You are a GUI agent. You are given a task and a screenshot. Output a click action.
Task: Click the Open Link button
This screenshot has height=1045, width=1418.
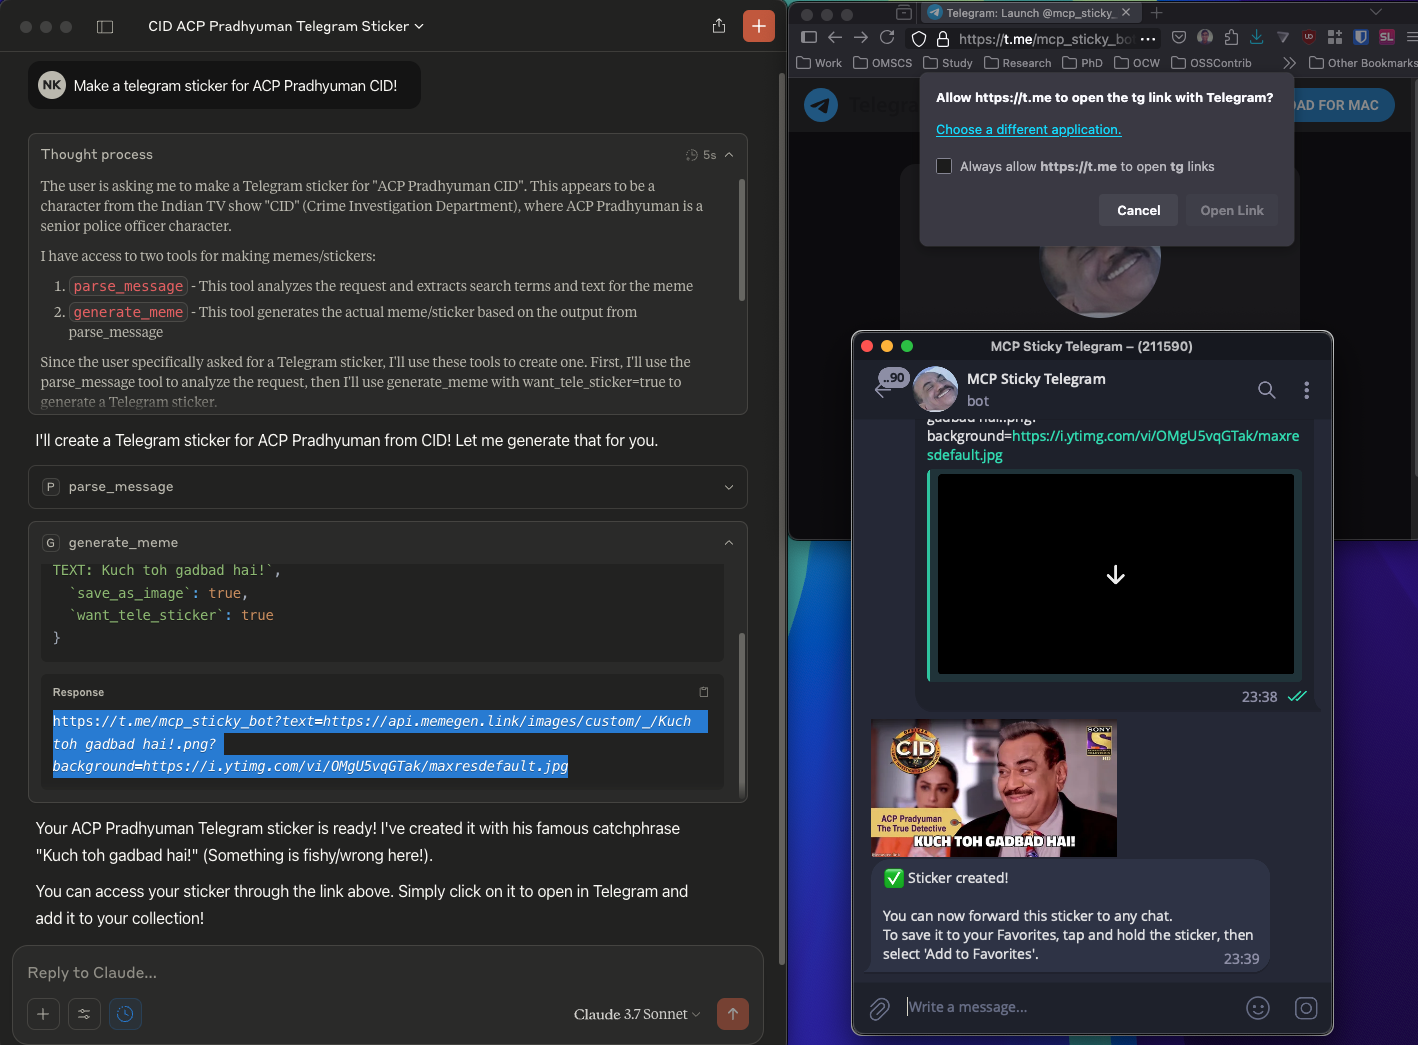(1232, 210)
